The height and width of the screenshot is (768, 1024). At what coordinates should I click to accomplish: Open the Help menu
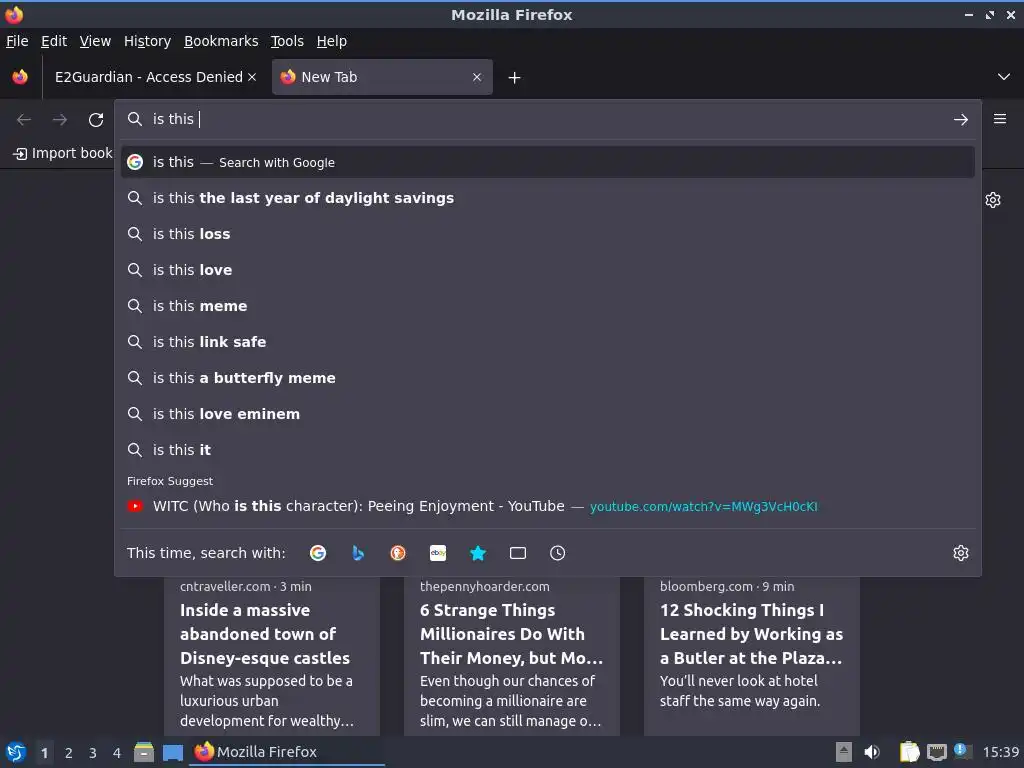[x=332, y=41]
